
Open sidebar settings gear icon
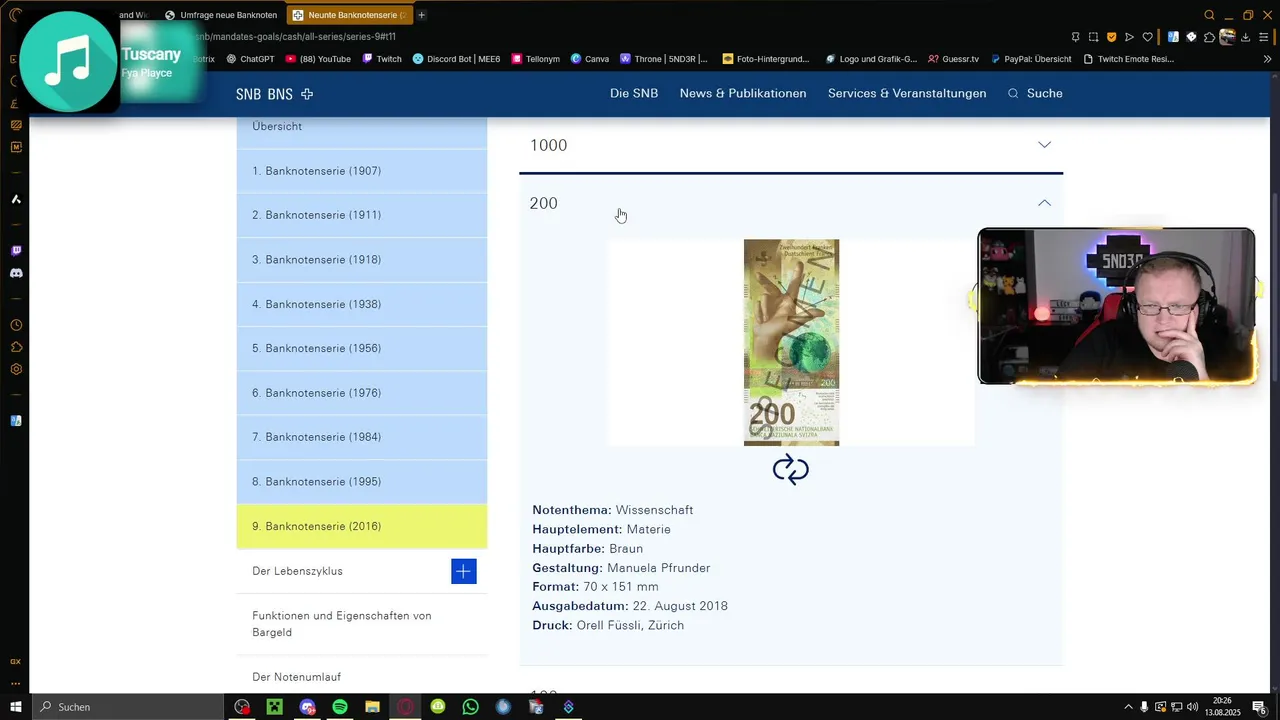point(15,369)
